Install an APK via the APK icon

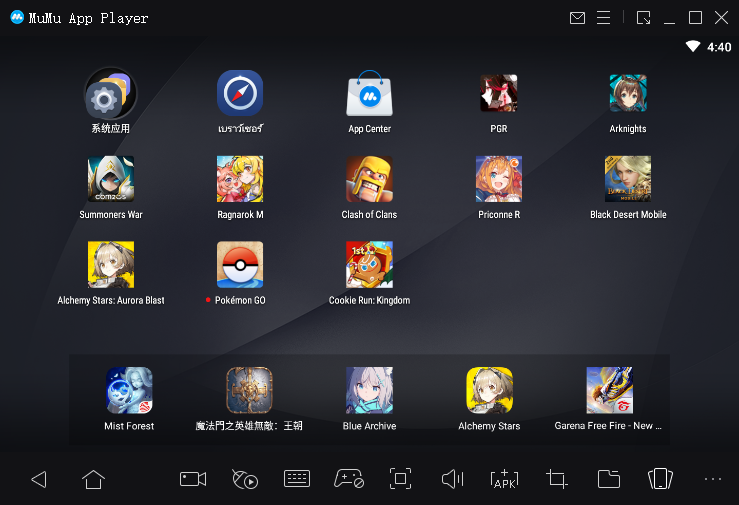click(505, 479)
